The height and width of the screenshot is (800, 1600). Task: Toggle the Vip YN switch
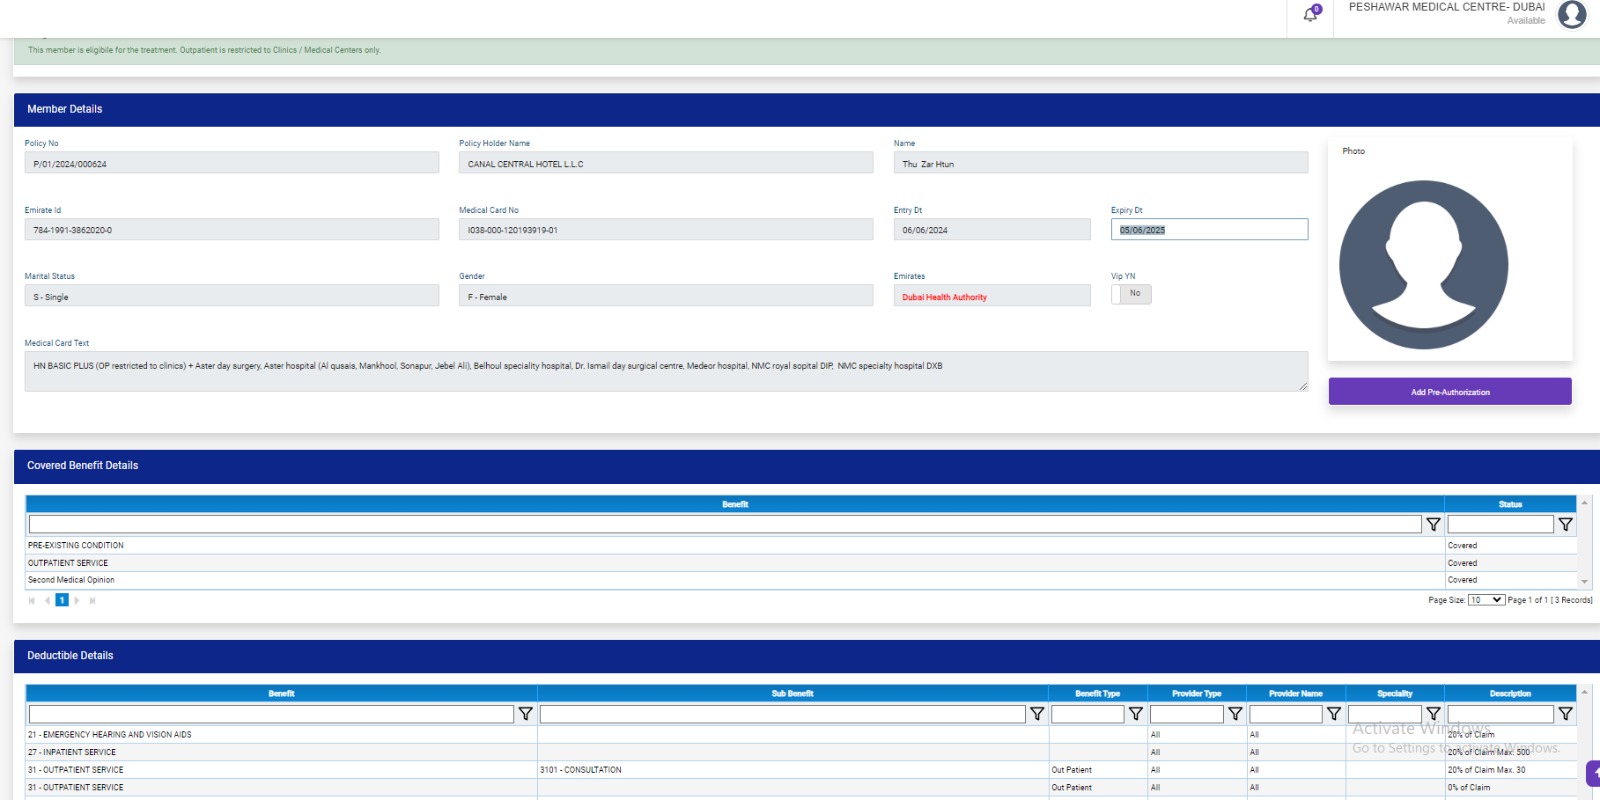point(1131,294)
